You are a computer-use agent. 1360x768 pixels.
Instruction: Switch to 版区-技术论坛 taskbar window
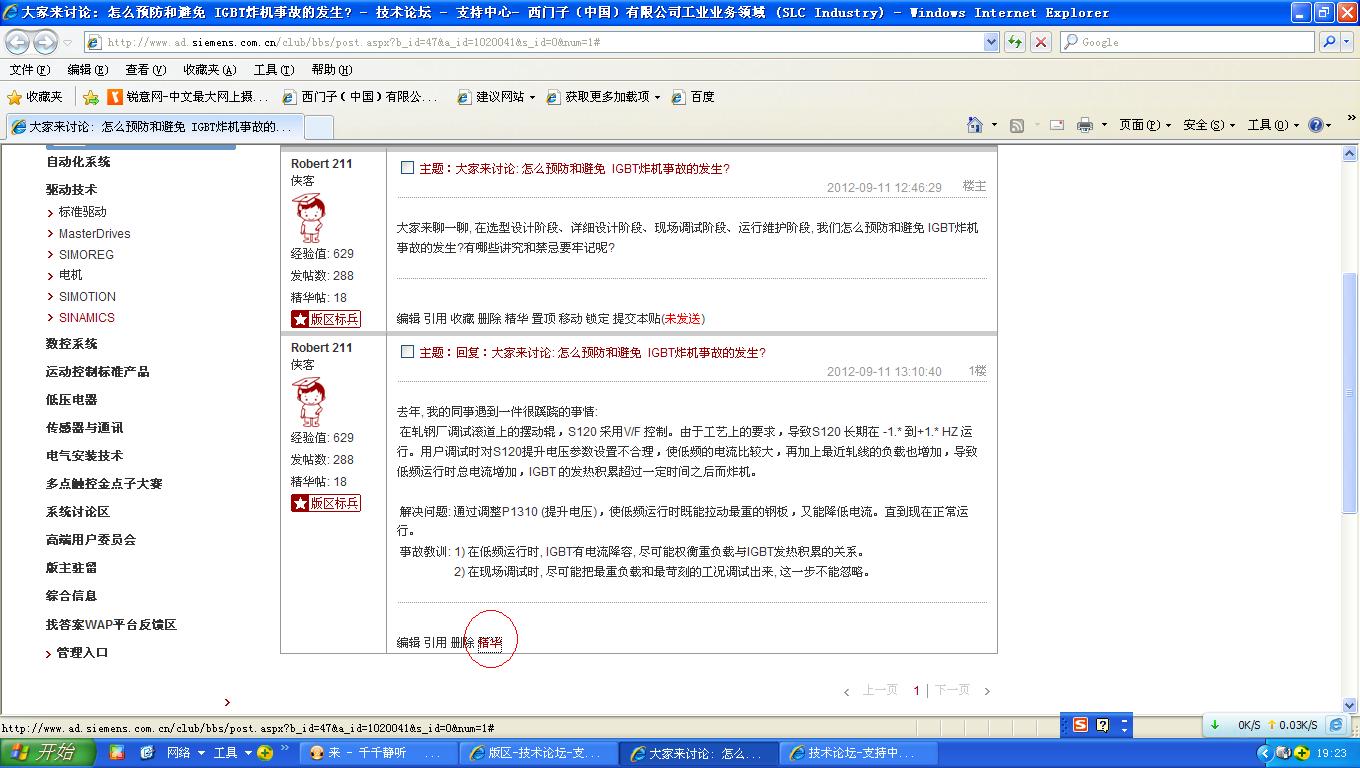click(537, 753)
